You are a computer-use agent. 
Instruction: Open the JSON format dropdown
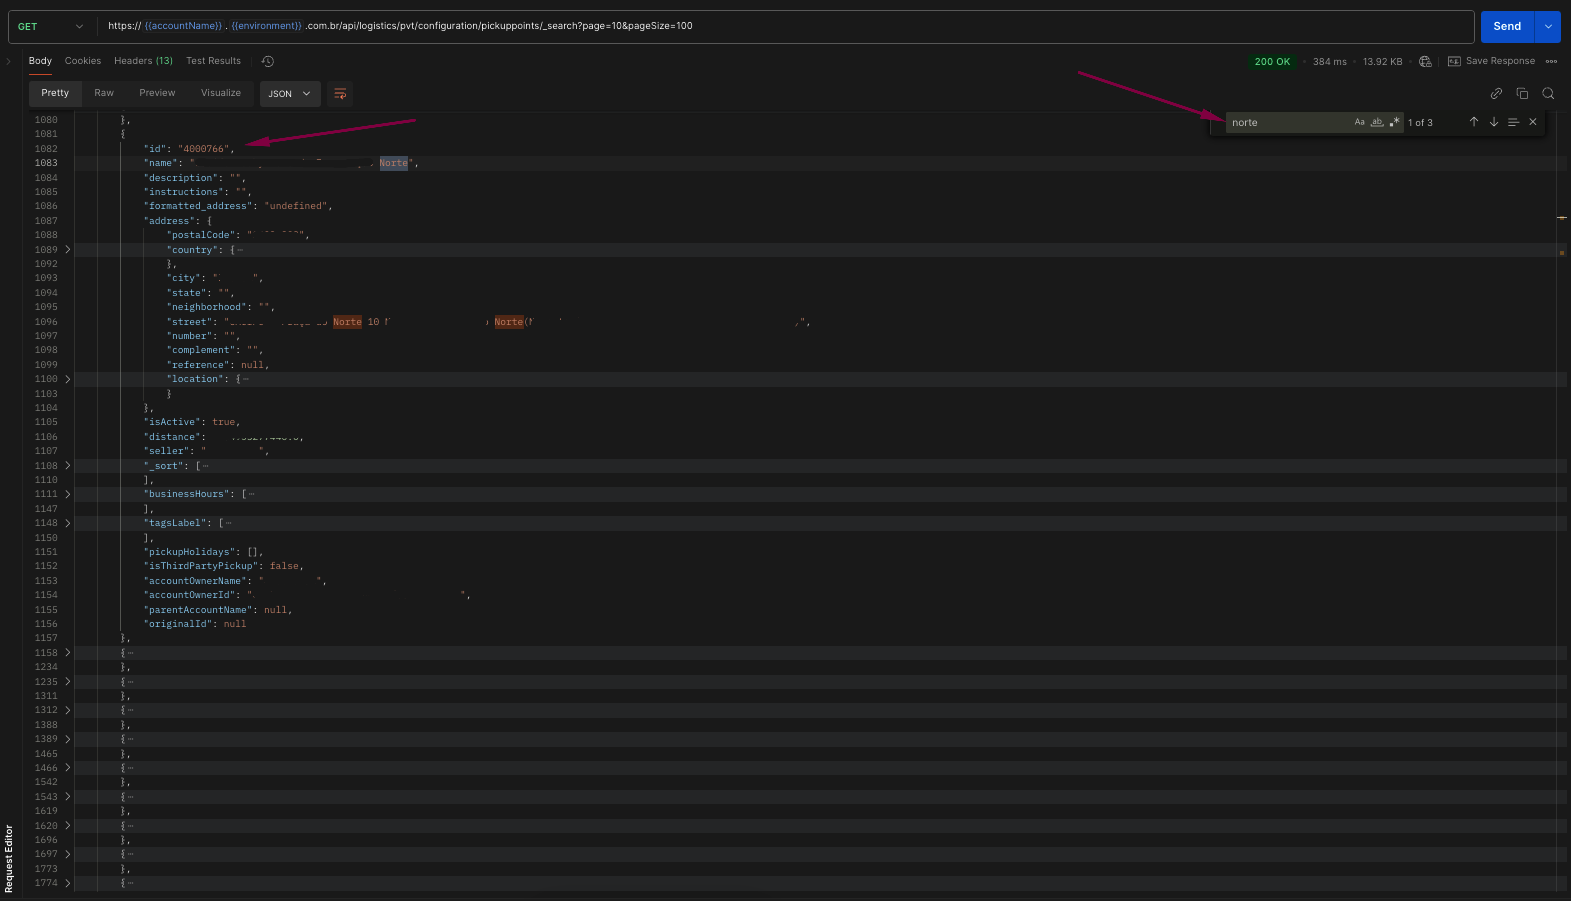tap(289, 94)
